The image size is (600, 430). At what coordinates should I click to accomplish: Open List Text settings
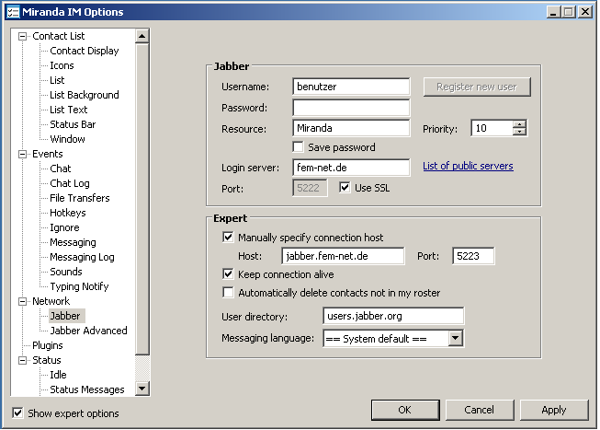pos(68,110)
